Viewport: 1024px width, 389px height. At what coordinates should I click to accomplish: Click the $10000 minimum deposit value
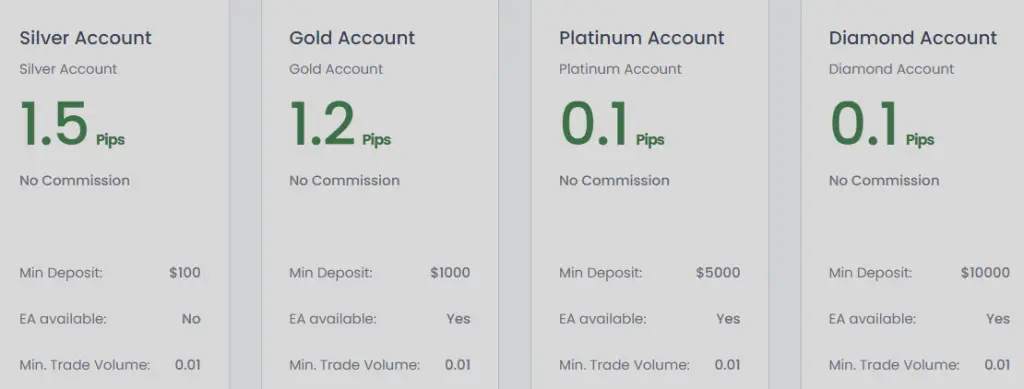pyautogui.click(x=985, y=273)
